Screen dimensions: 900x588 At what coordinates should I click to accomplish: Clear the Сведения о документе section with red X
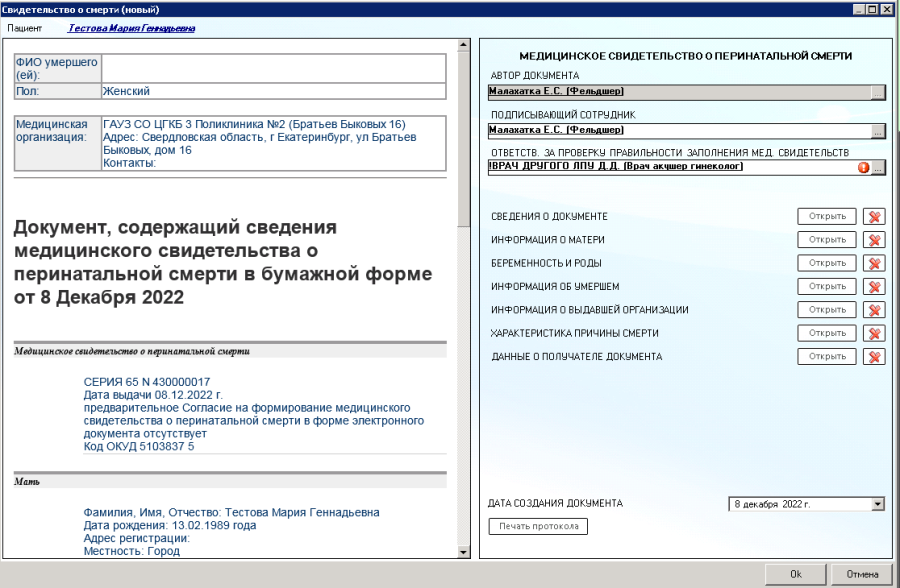[874, 216]
